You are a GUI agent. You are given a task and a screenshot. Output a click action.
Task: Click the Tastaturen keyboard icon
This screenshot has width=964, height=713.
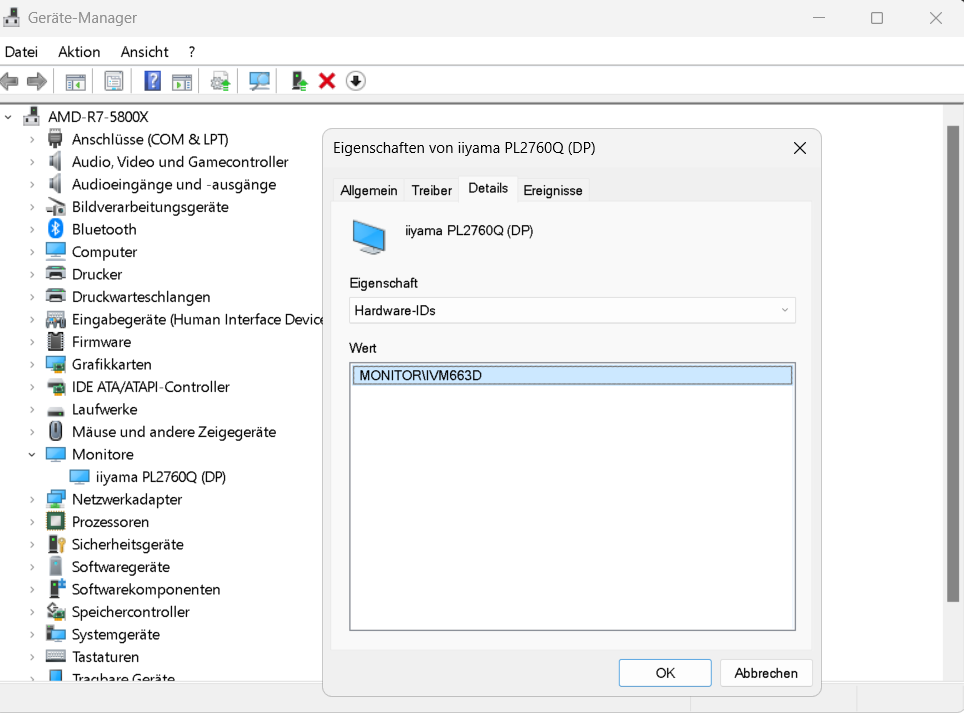click(x=56, y=656)
